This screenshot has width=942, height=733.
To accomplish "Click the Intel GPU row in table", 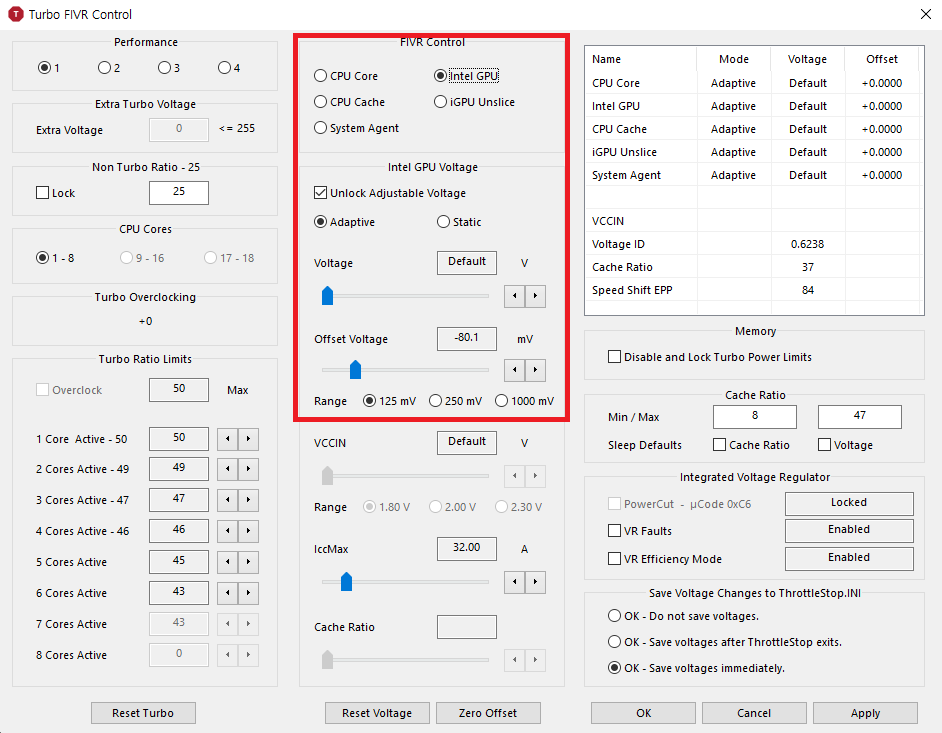I will pyautogui.click(x=754, y=106).
